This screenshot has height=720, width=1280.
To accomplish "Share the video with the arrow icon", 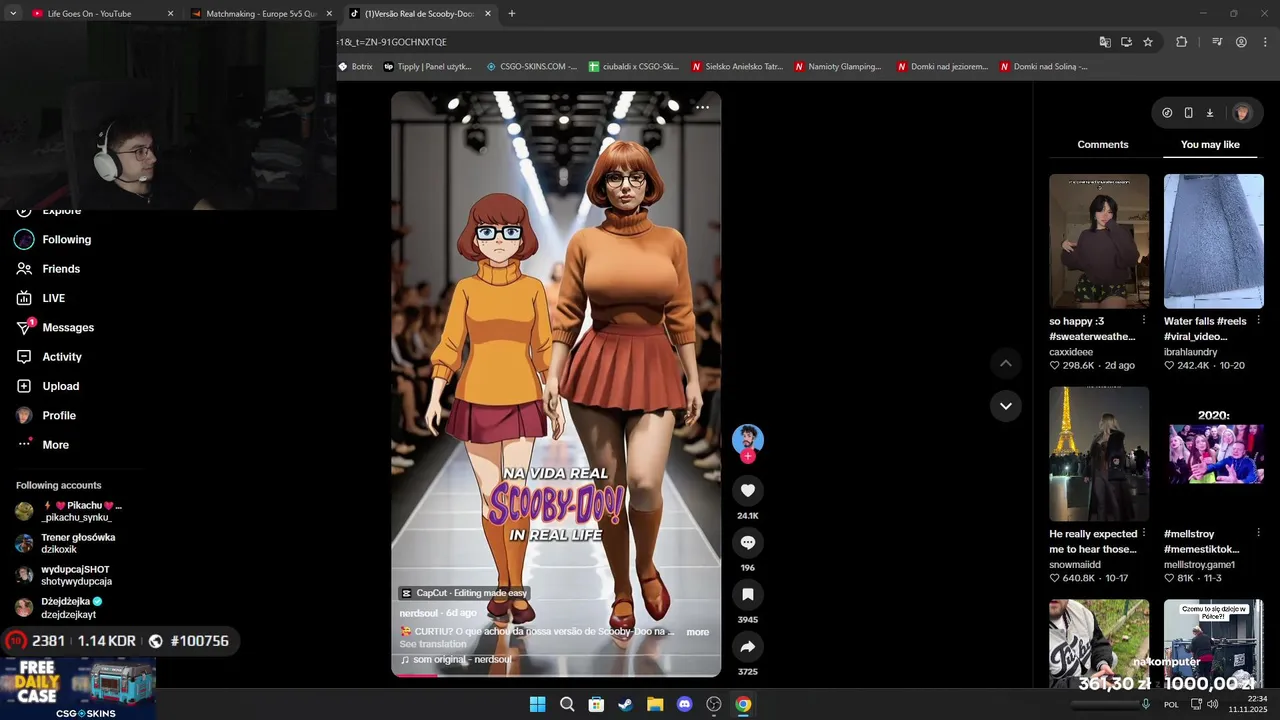I will (x=748, y=646).
